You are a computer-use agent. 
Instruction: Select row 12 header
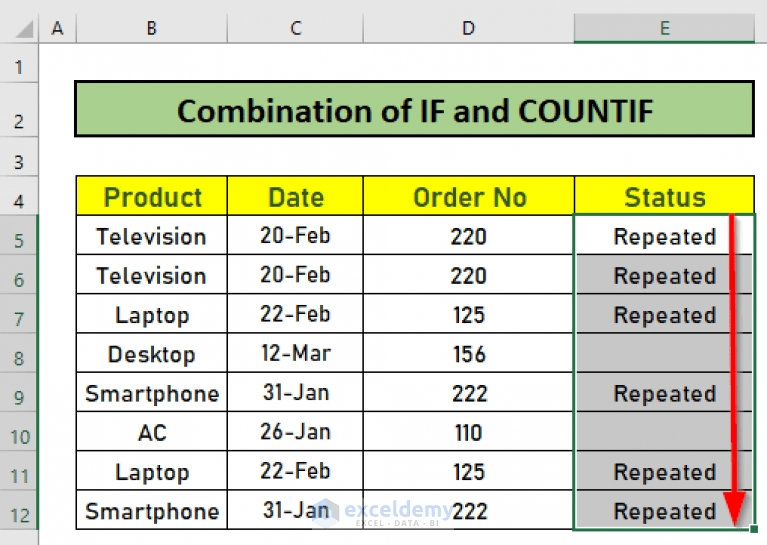point(19,510)
